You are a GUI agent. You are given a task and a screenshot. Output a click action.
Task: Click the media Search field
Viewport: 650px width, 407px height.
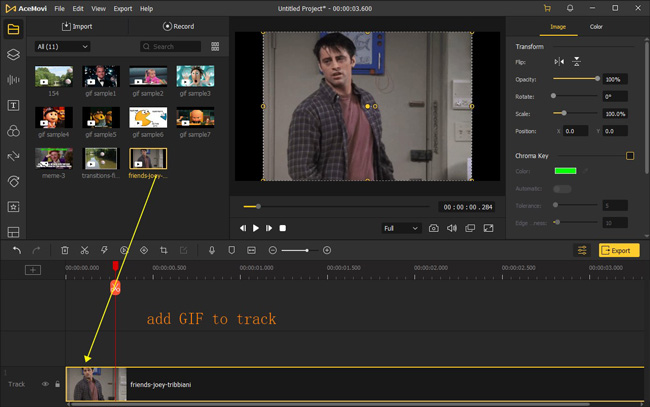[x=170, y=46]
